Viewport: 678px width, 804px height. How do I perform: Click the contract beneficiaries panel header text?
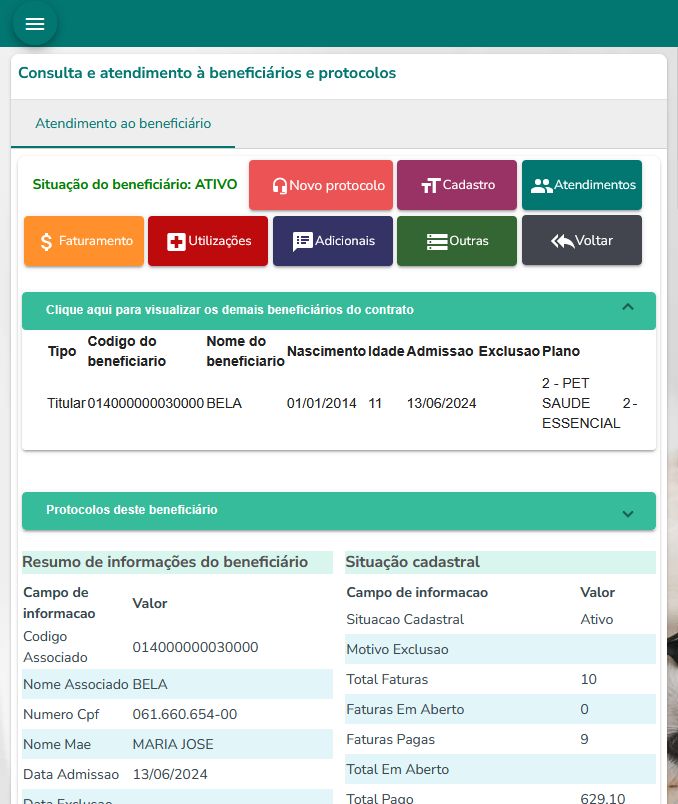pyautogui.click(x=230, y=310)
